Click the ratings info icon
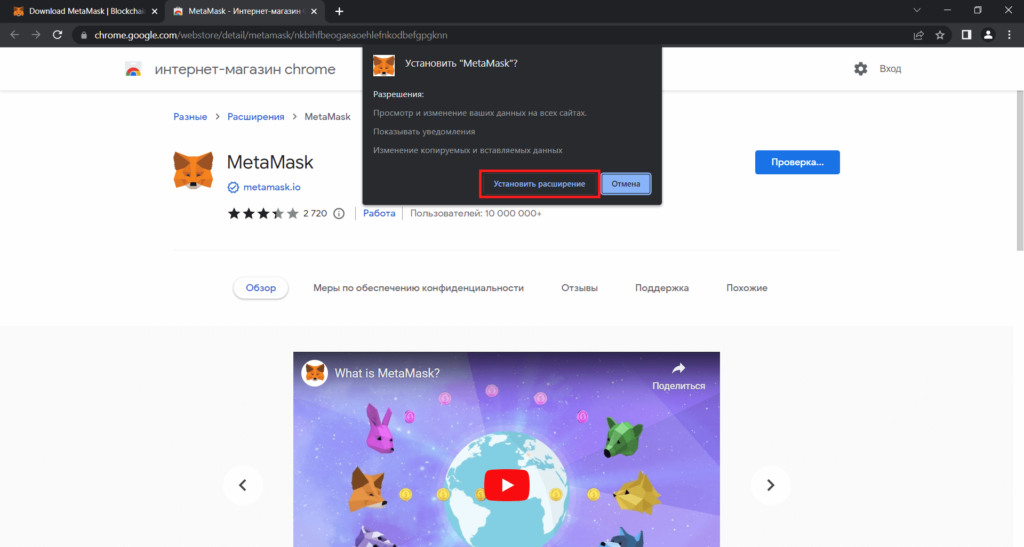The width and height of the screenshot is (1024, 547). 338,213
